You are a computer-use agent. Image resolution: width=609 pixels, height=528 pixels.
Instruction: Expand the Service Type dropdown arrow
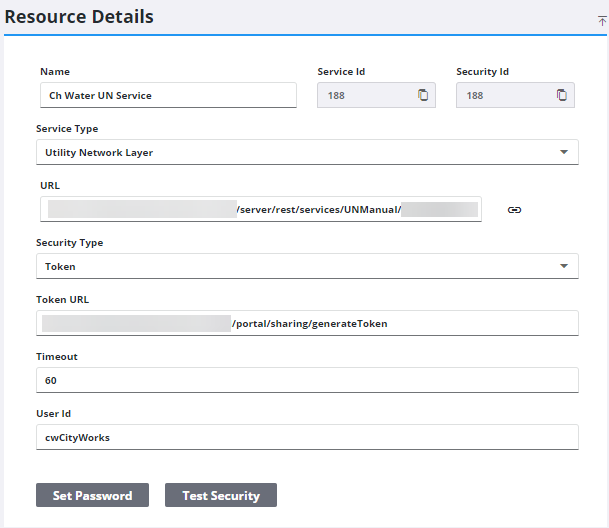pos(563,153)
